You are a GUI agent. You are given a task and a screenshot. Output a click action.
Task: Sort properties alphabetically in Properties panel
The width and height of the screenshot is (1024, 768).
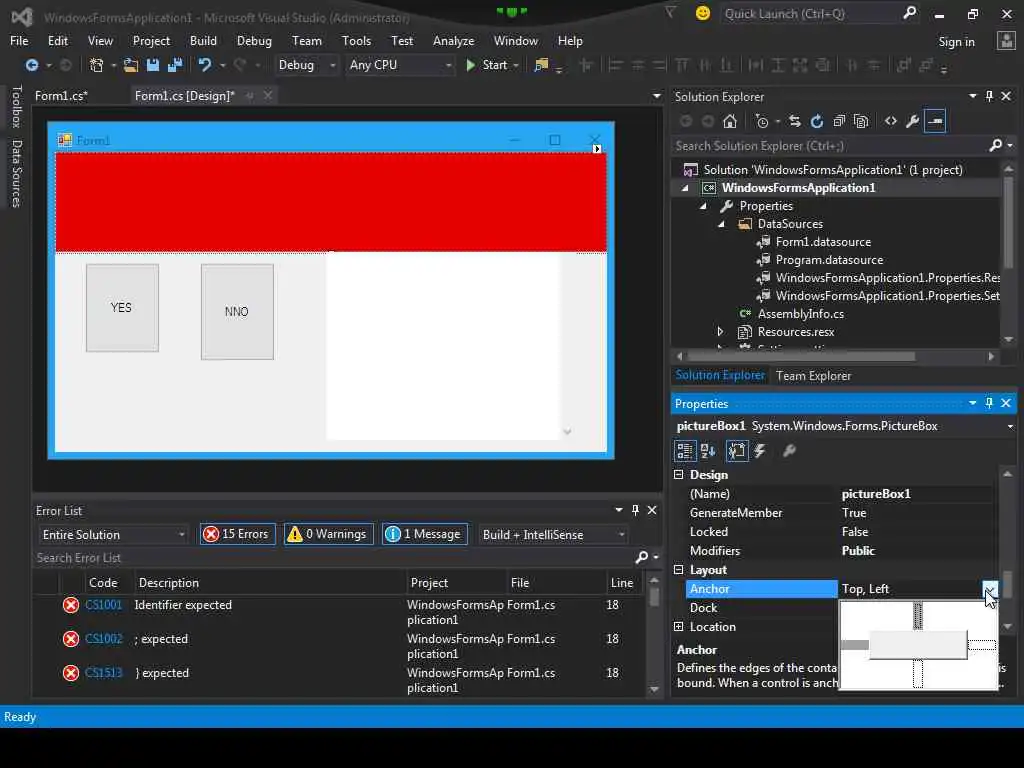pyautogui.click(x=708, y=451)
